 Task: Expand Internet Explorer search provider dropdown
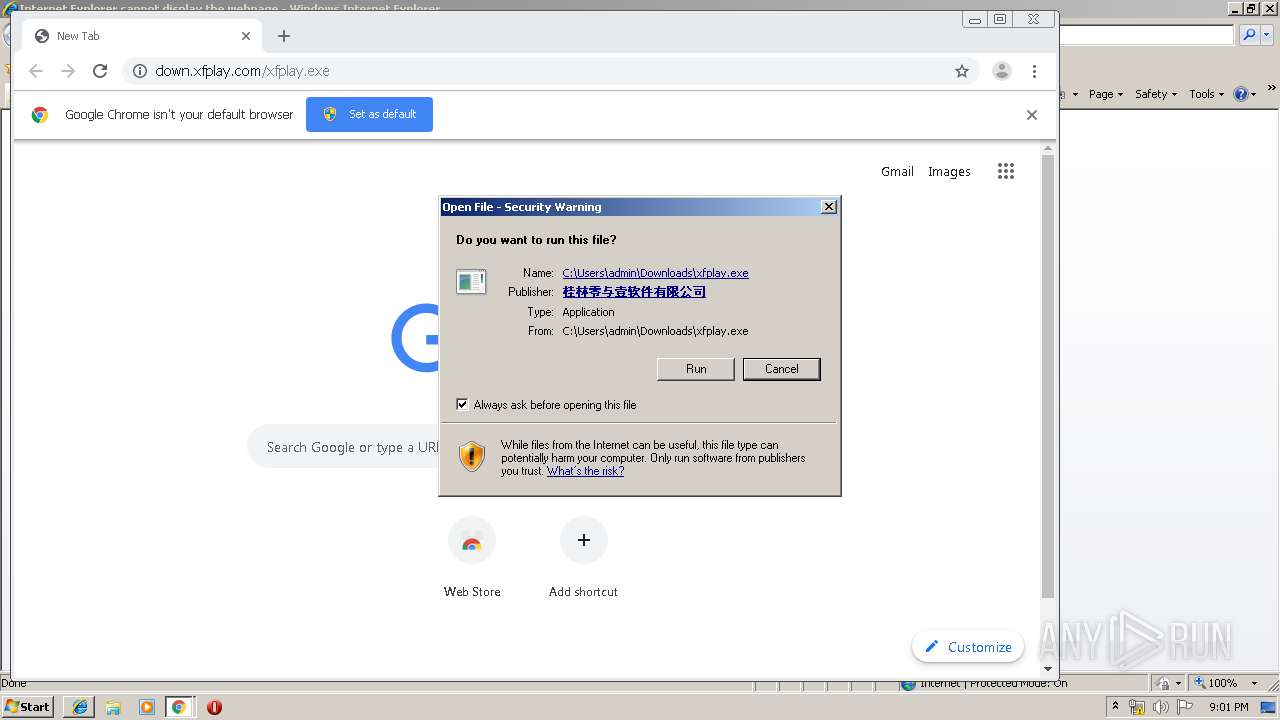pyautogui.click(x=1267, y=35)
